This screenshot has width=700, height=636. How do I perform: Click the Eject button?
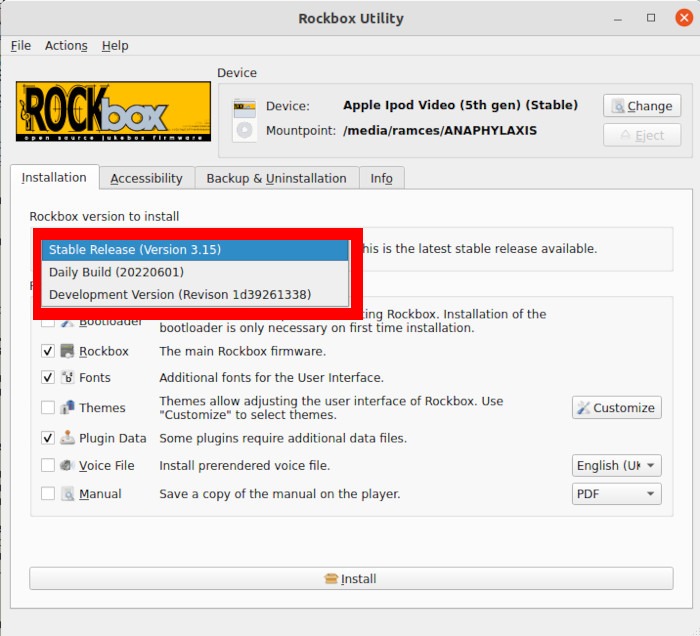642,135
